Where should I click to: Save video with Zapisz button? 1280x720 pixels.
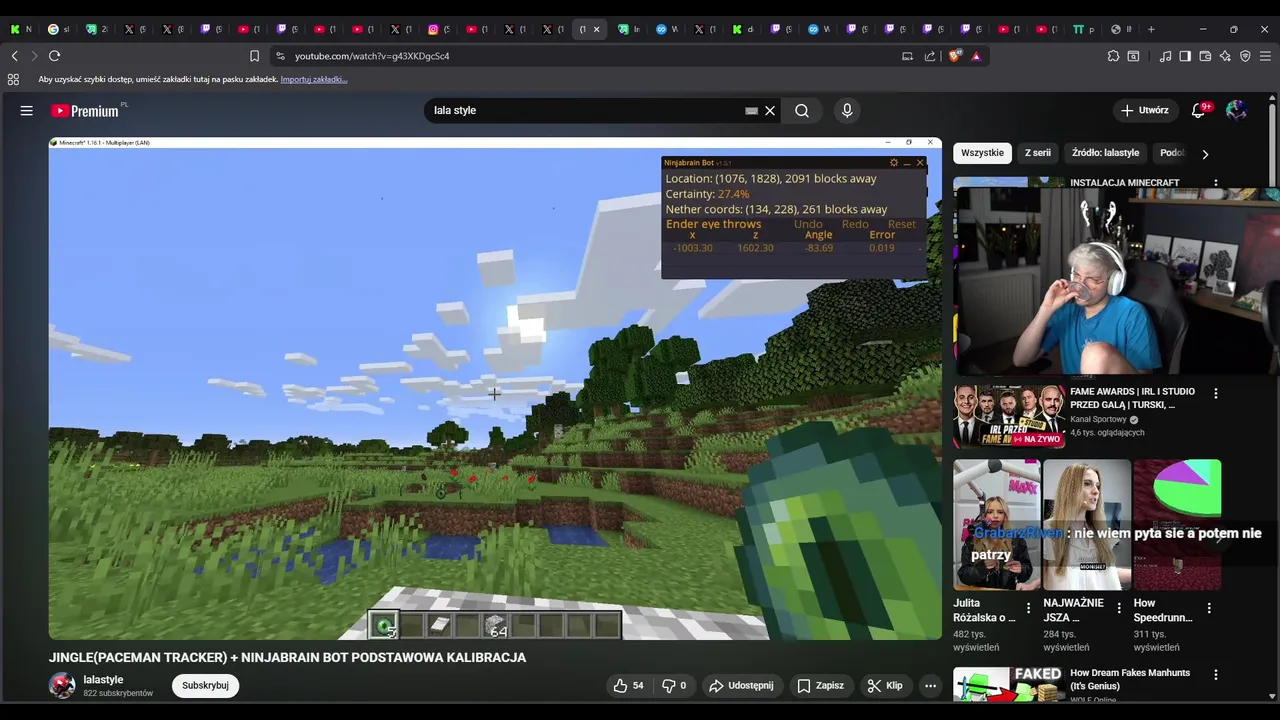pos(820,685)
